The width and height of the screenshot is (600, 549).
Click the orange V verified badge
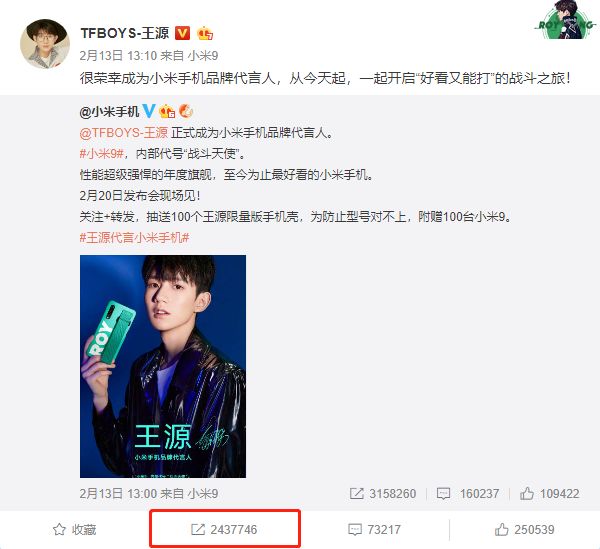click(x=182, y=33)
